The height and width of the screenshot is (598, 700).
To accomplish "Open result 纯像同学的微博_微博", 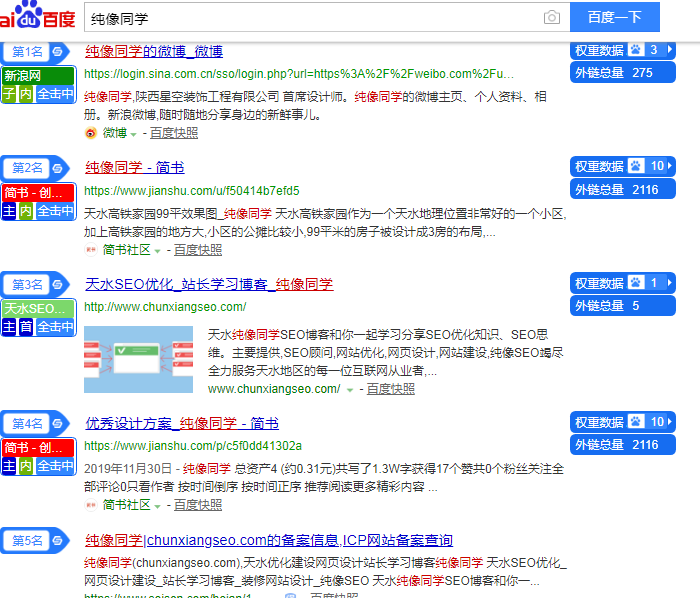I will (x=154, y=51).
